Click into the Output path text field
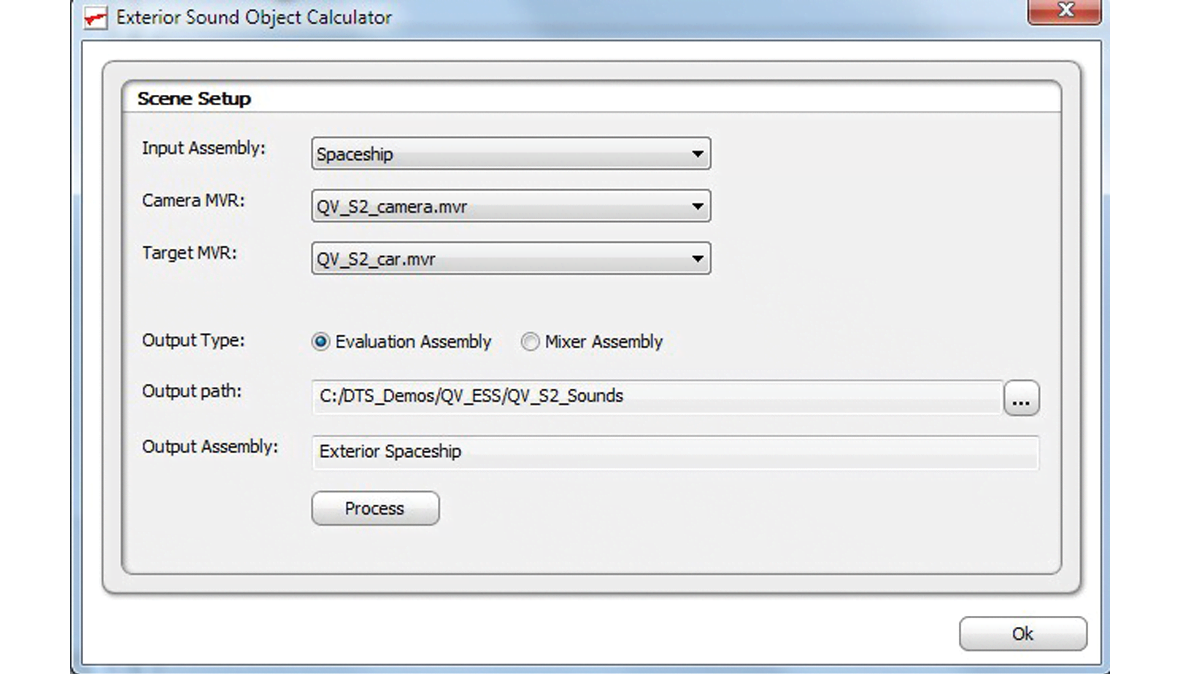 pos(656,396)
